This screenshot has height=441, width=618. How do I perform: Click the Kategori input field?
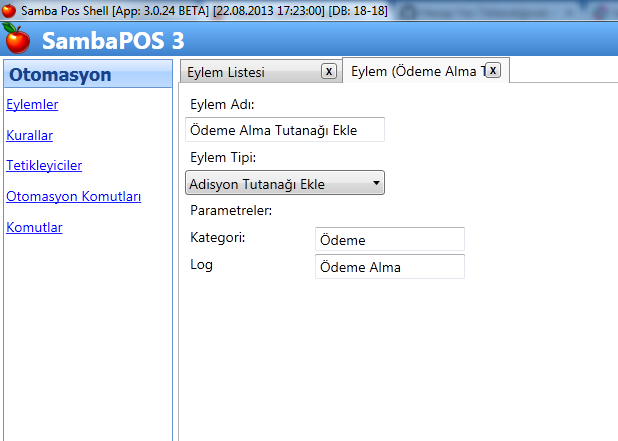390,239
